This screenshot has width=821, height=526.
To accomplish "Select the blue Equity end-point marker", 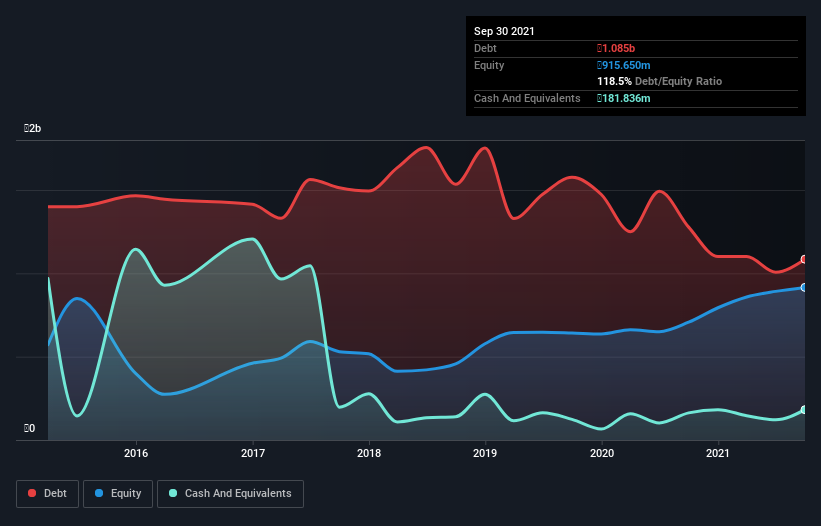I will point(804,288).
